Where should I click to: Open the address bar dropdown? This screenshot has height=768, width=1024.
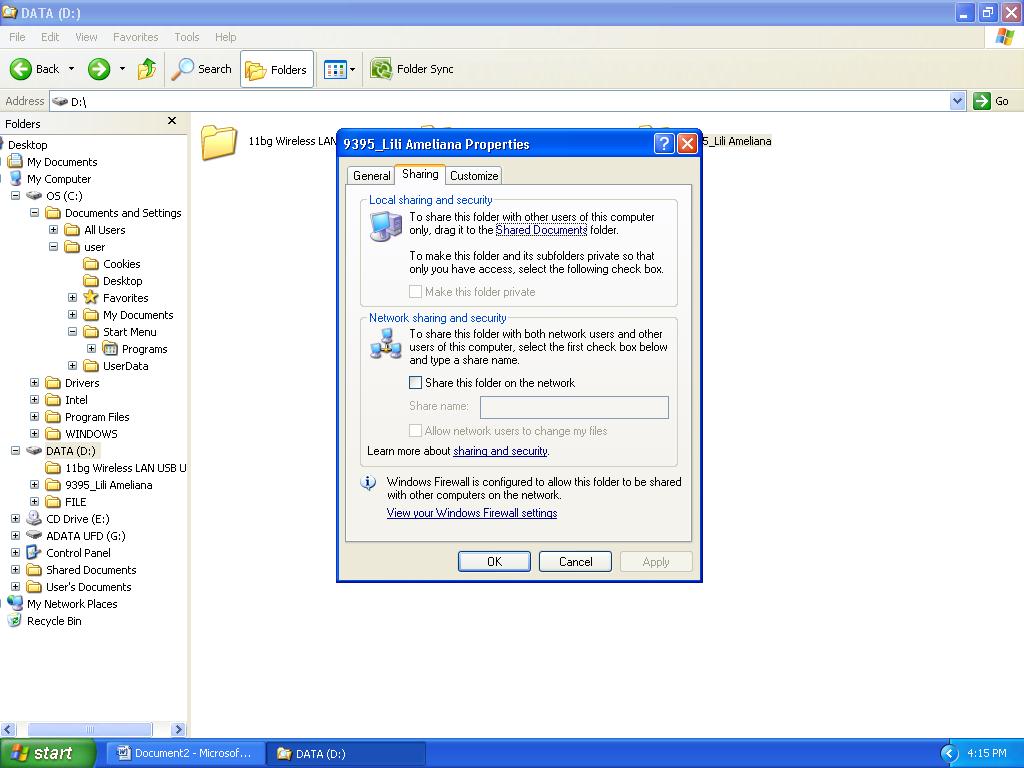[x=955, y=101]
